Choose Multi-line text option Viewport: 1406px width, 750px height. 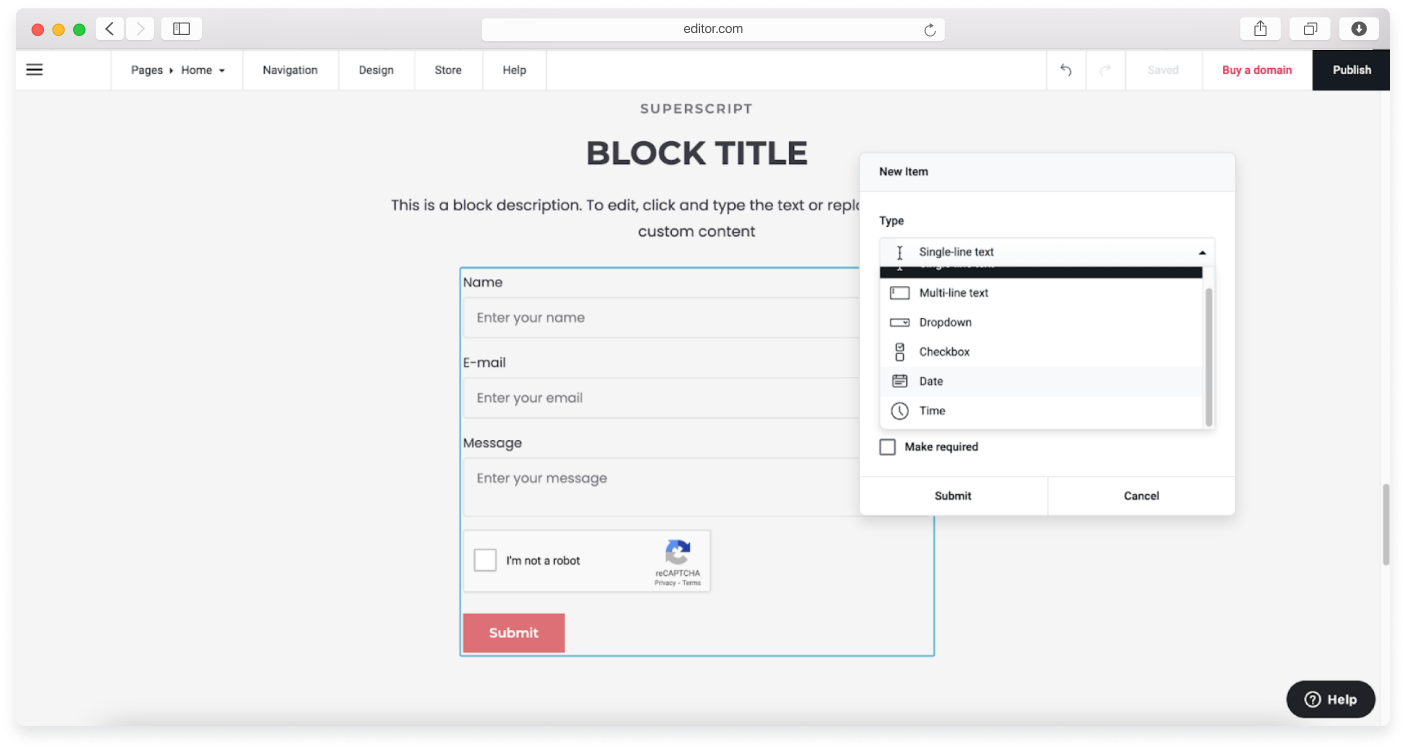[x=1041, y=293]
